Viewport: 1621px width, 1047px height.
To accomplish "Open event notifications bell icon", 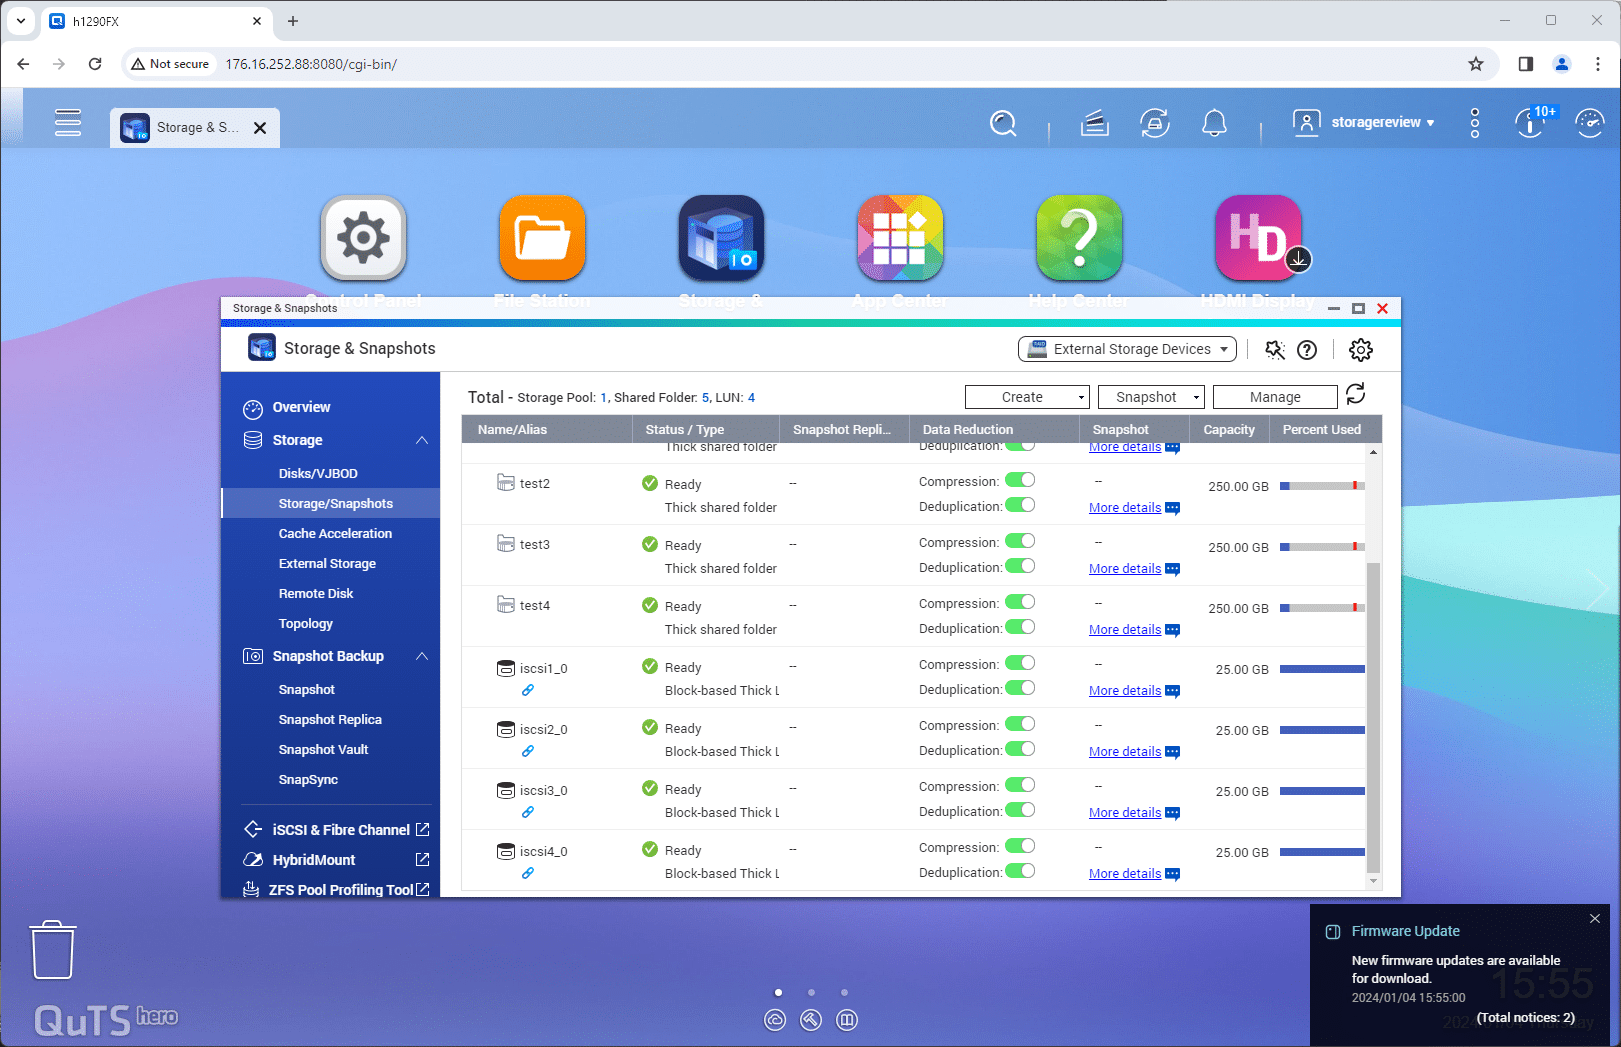I will 1214,123.
